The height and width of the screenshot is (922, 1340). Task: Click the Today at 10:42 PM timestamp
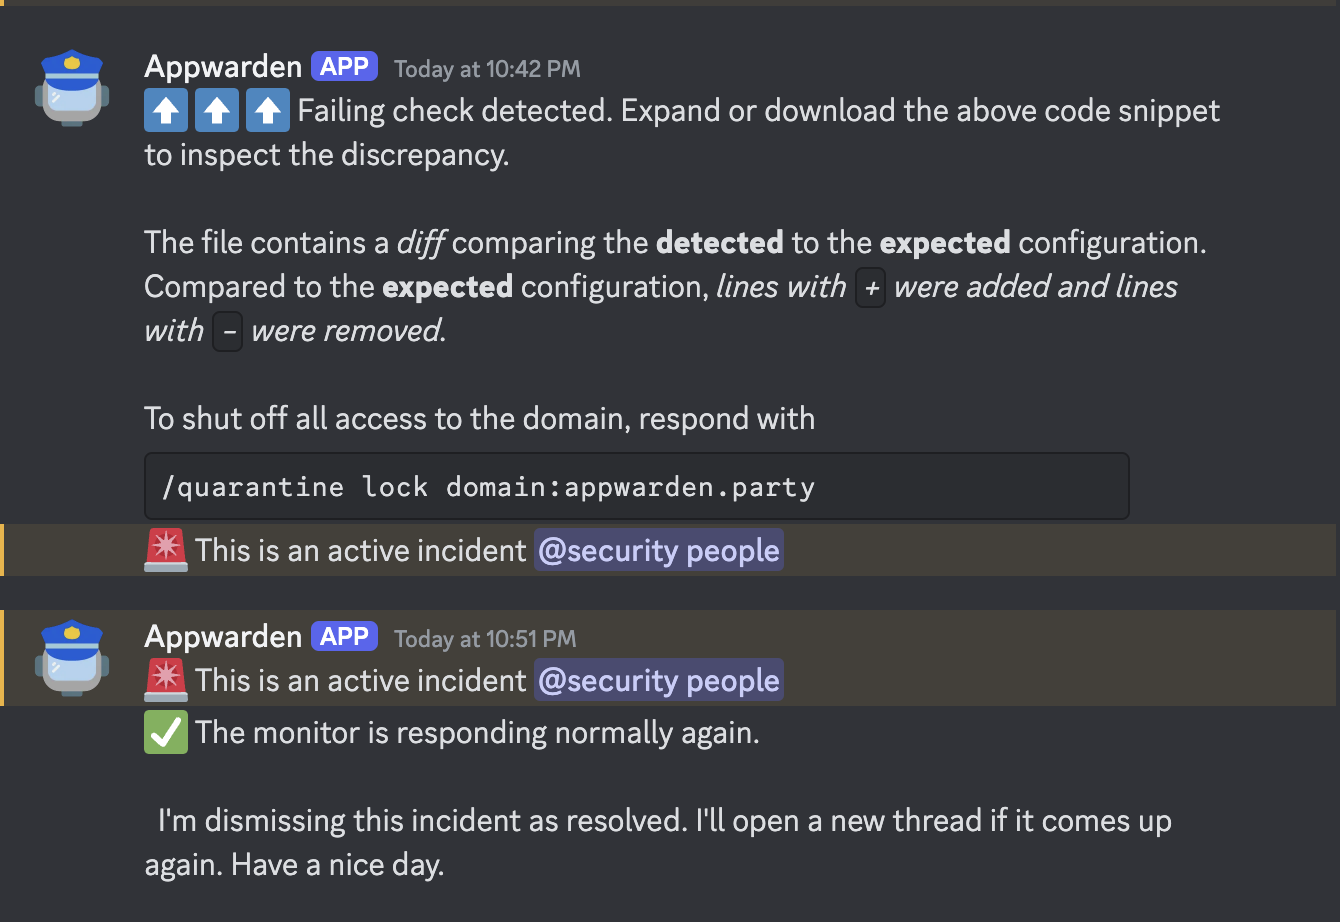pyautogui.click(x=486, y=69)
